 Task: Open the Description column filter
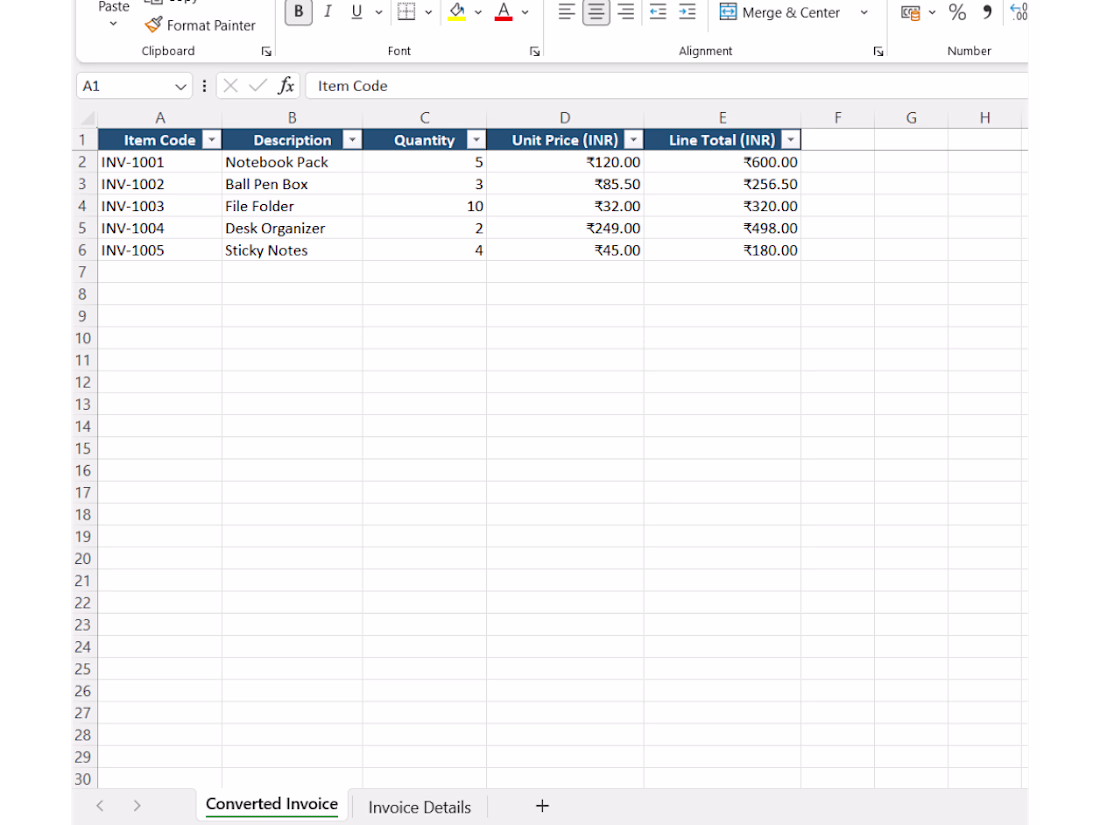point(352,140)
